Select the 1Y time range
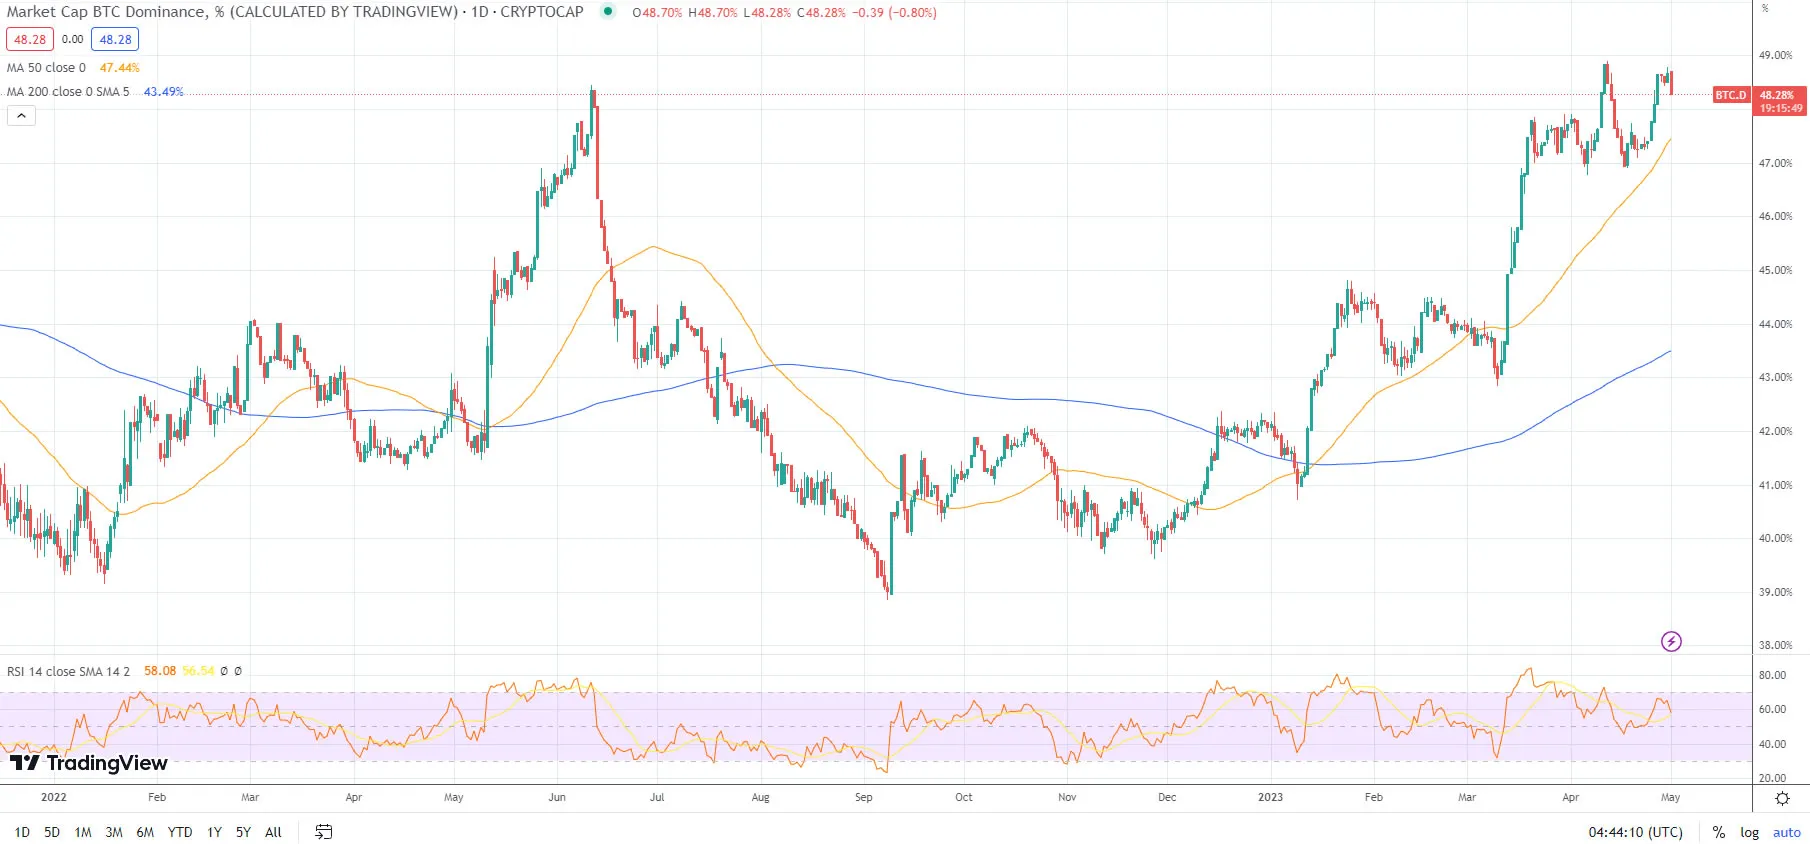Viewport: 1810px width, 844px height. tap(214, 832)
